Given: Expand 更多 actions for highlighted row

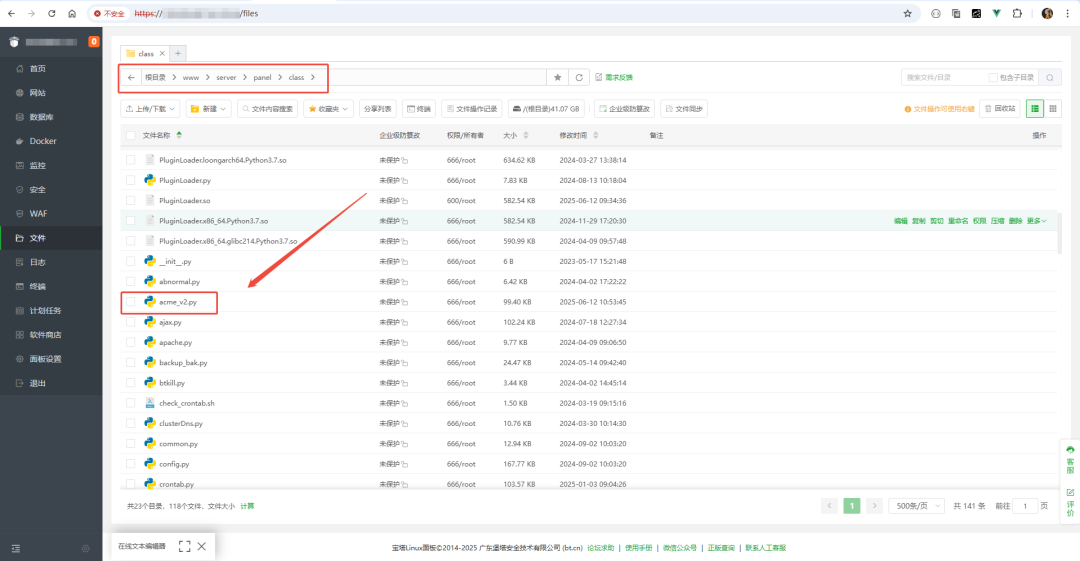Looking at the screenshot, I should (x=1037, y=221).
